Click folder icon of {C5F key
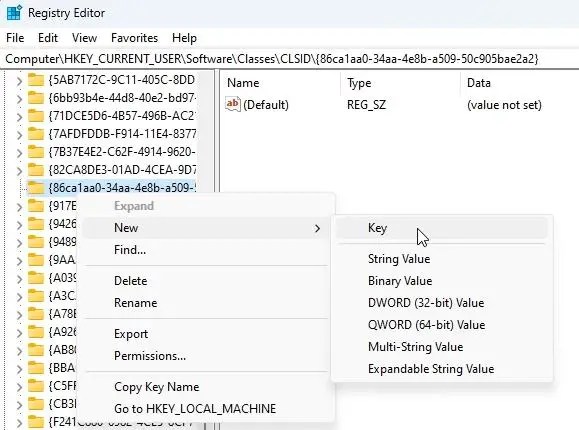Viewport: 579px width, 430px height. click(x=36, y=386)
